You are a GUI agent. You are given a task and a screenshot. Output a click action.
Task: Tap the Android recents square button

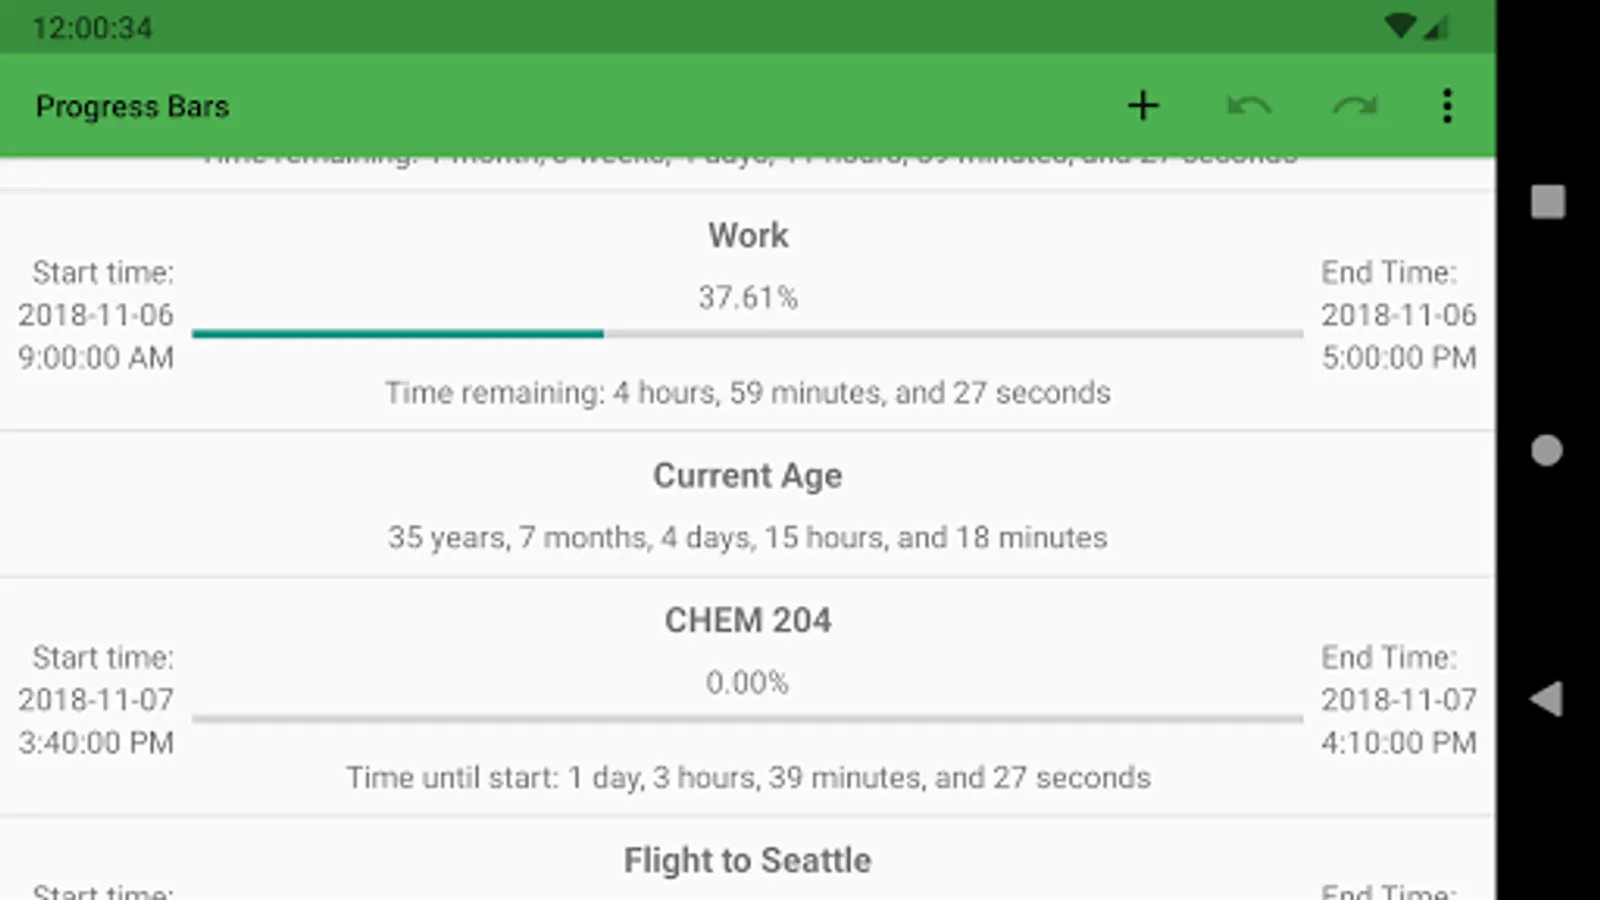point(1547,202)
